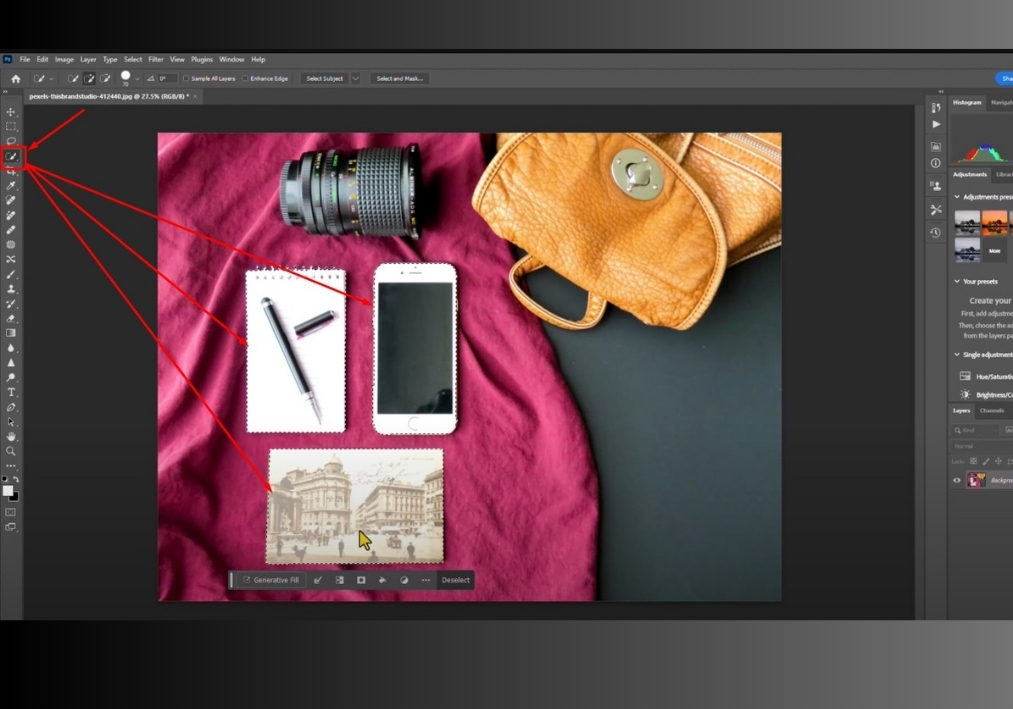1013x709 pixels.
Task: Enable Sample All Layers checkbox
Action: point(186,79)
